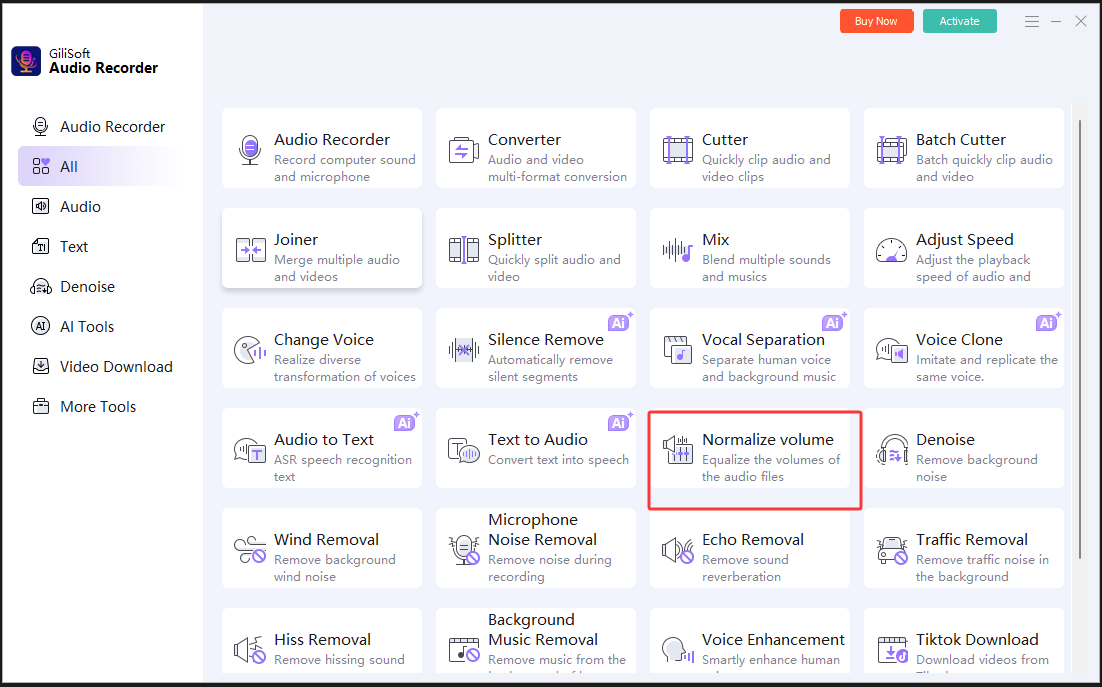The height and width of the screenshot is (687, 1102).
Task: Open the Text to Audio card title
Action: (538, 440)
